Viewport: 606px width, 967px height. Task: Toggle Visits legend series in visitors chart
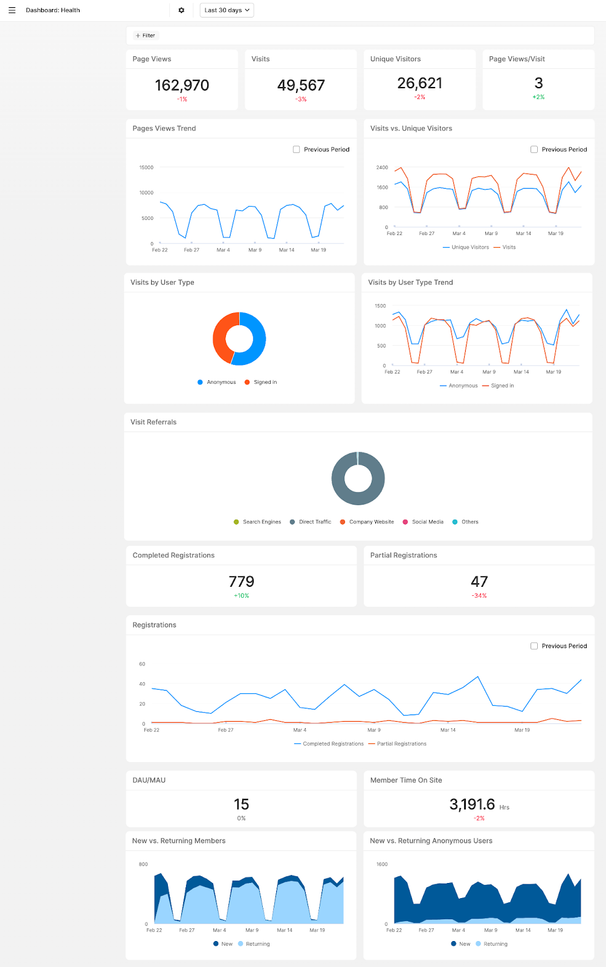click(x=505, y=247)
